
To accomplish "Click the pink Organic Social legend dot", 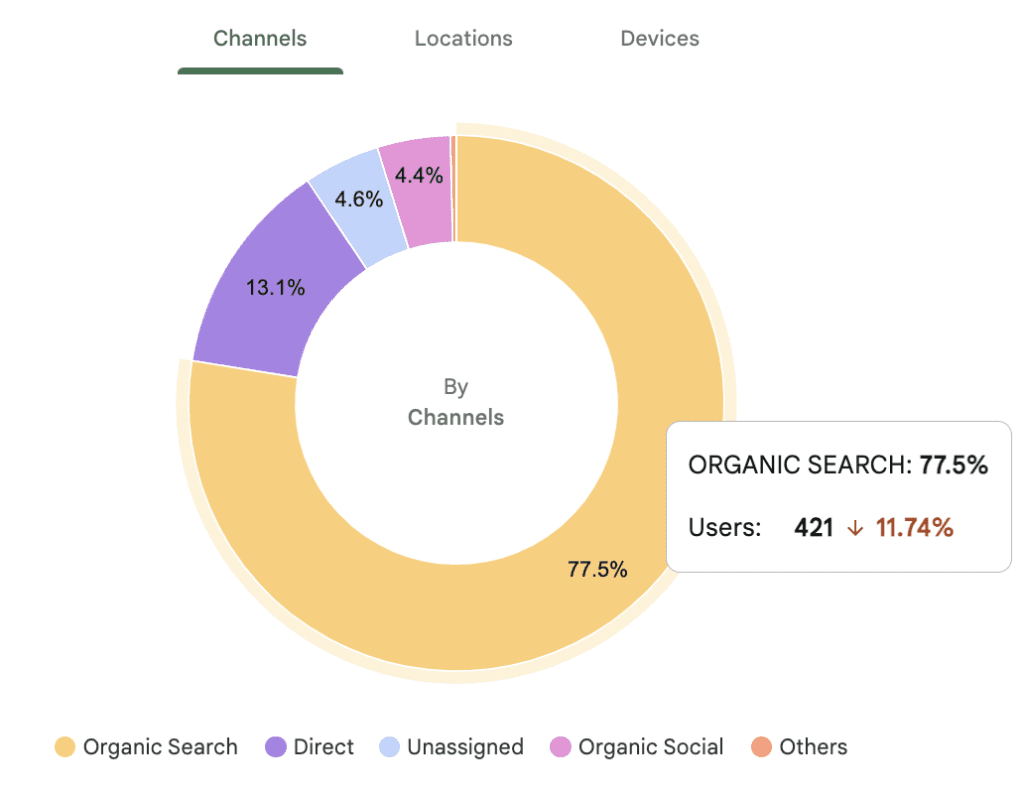I will coord(561,747).
